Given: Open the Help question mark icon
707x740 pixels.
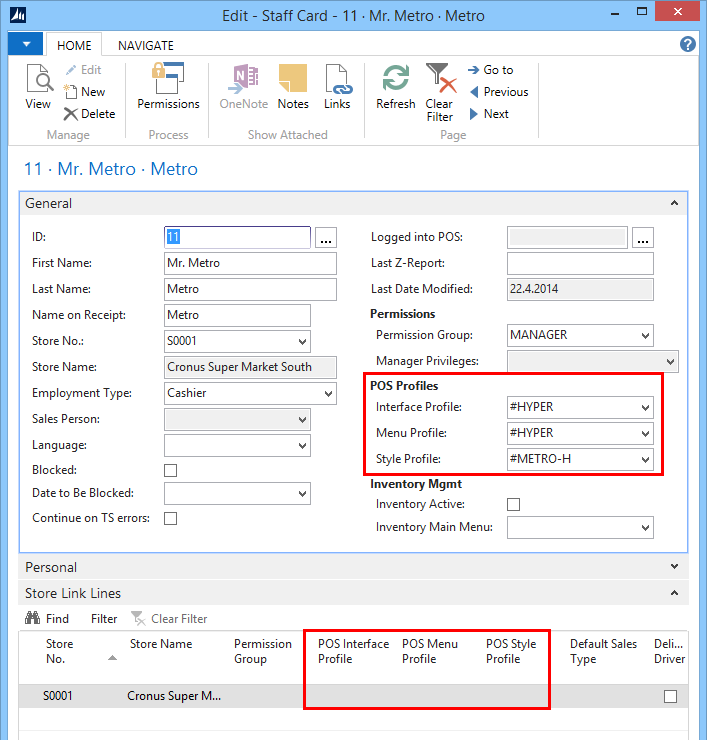Looking at the screenshot, I should pyautogui.click(x=688, y=45).
